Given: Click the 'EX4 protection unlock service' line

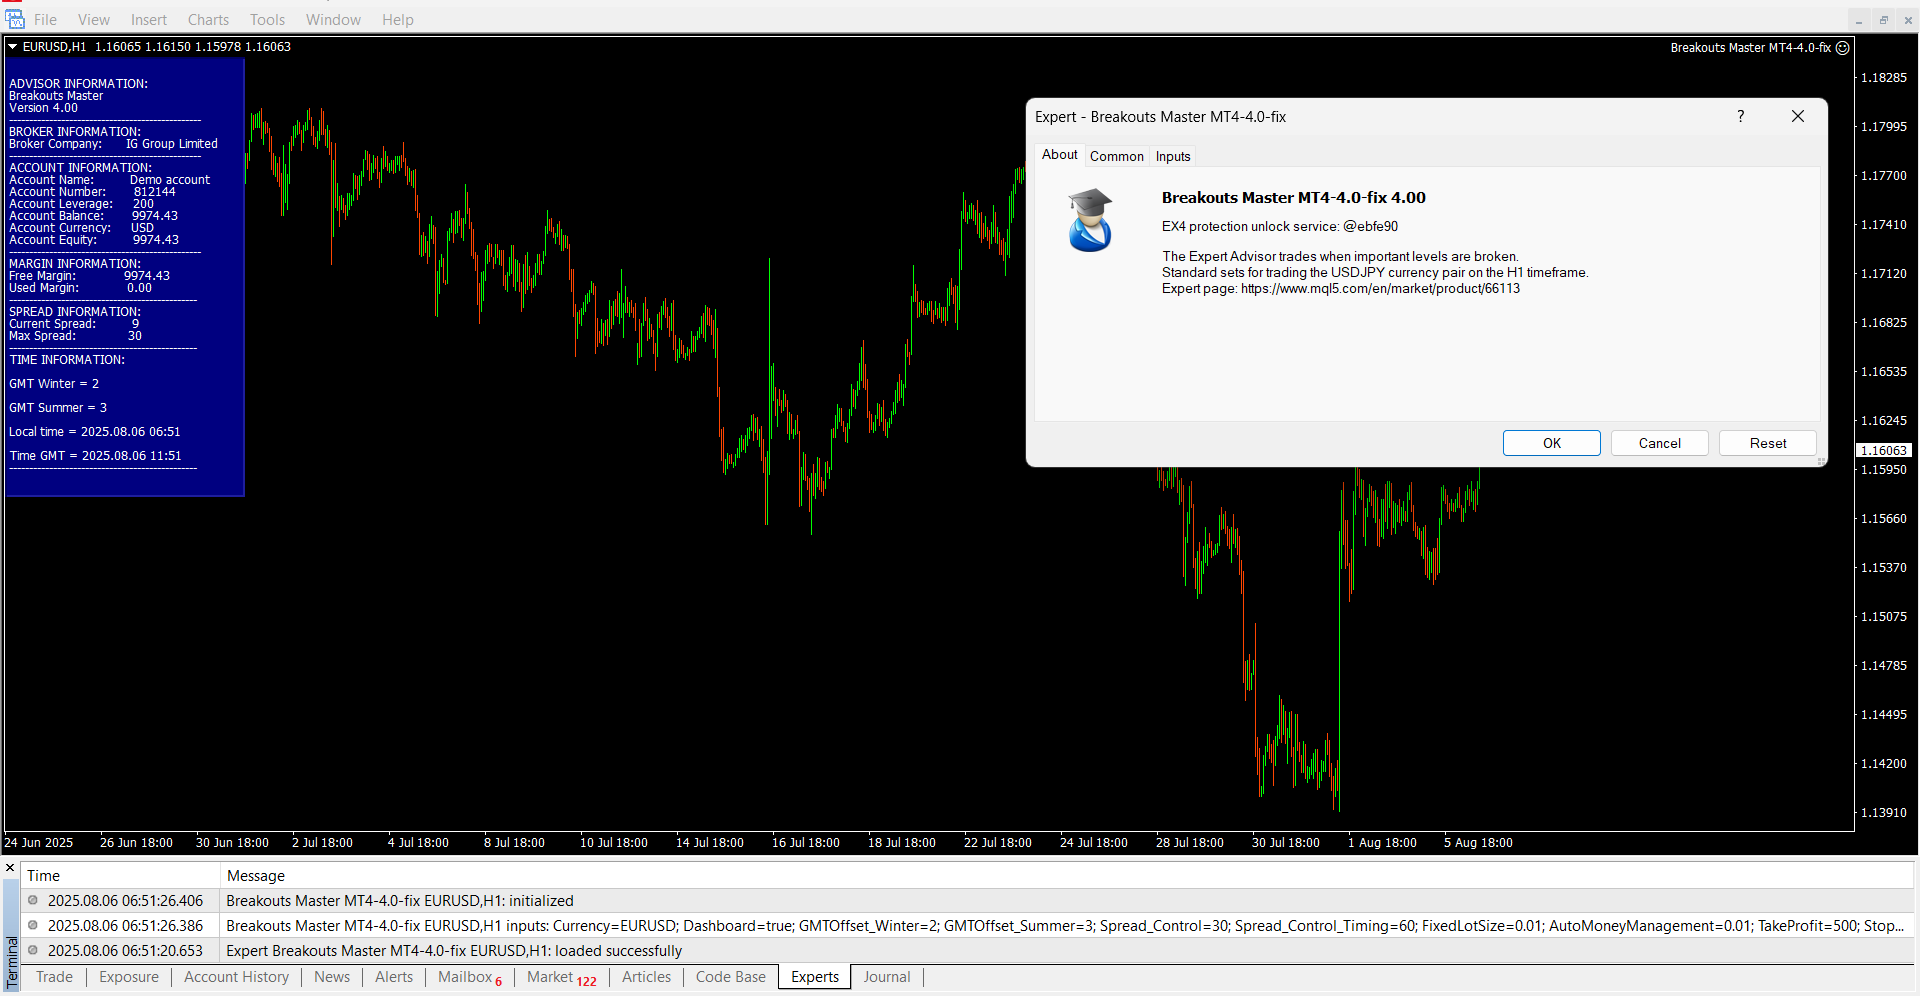Looking at the screenshot, I should pyautogui.click(x=1280, y=227).
